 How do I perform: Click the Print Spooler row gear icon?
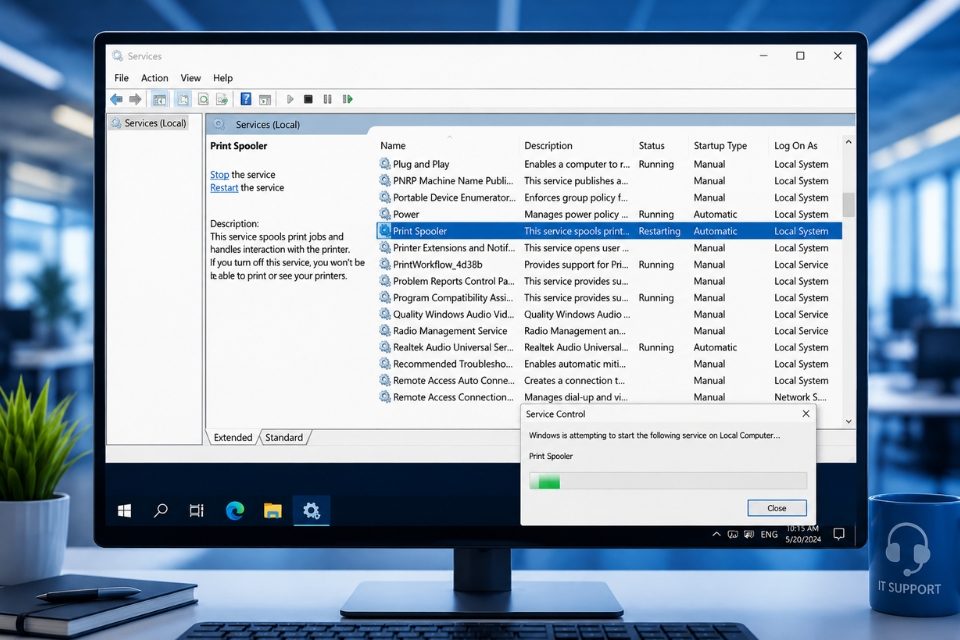(x=384, y=231)
